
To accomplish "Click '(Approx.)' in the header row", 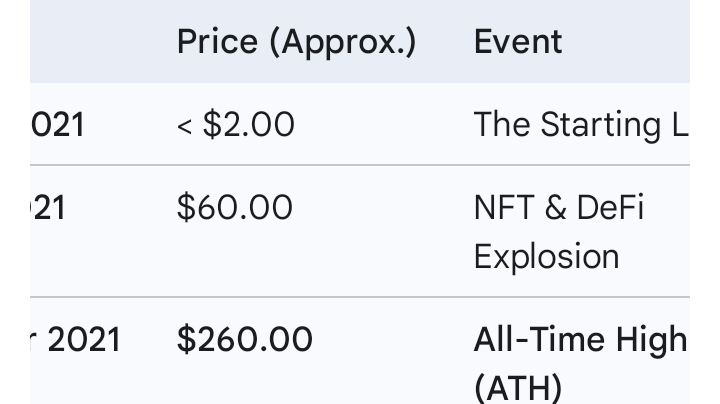I will click(x=348, y=42).
